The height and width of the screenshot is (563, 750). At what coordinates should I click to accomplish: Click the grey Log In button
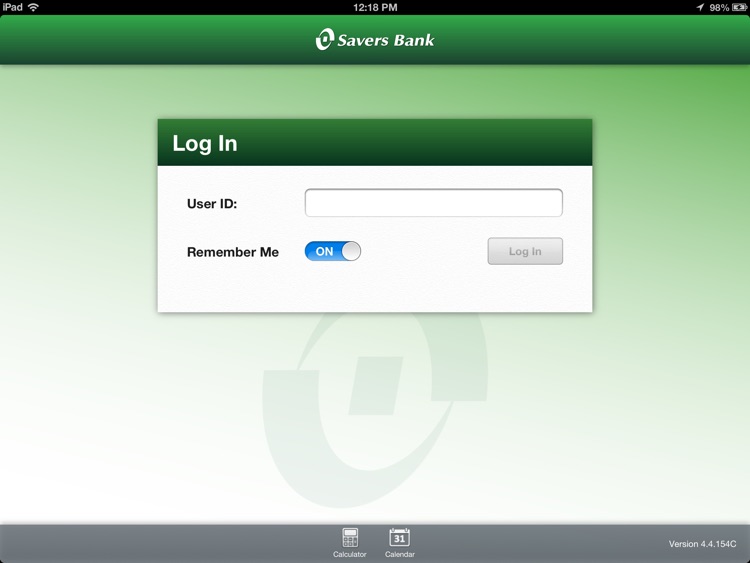[525, 251]
